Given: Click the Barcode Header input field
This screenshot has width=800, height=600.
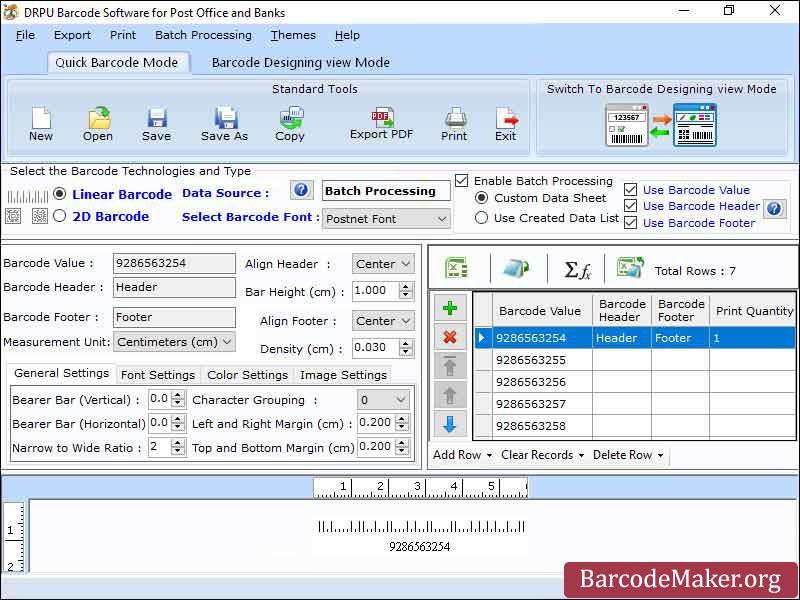Looking at the screenshot, I should (174, 287).
